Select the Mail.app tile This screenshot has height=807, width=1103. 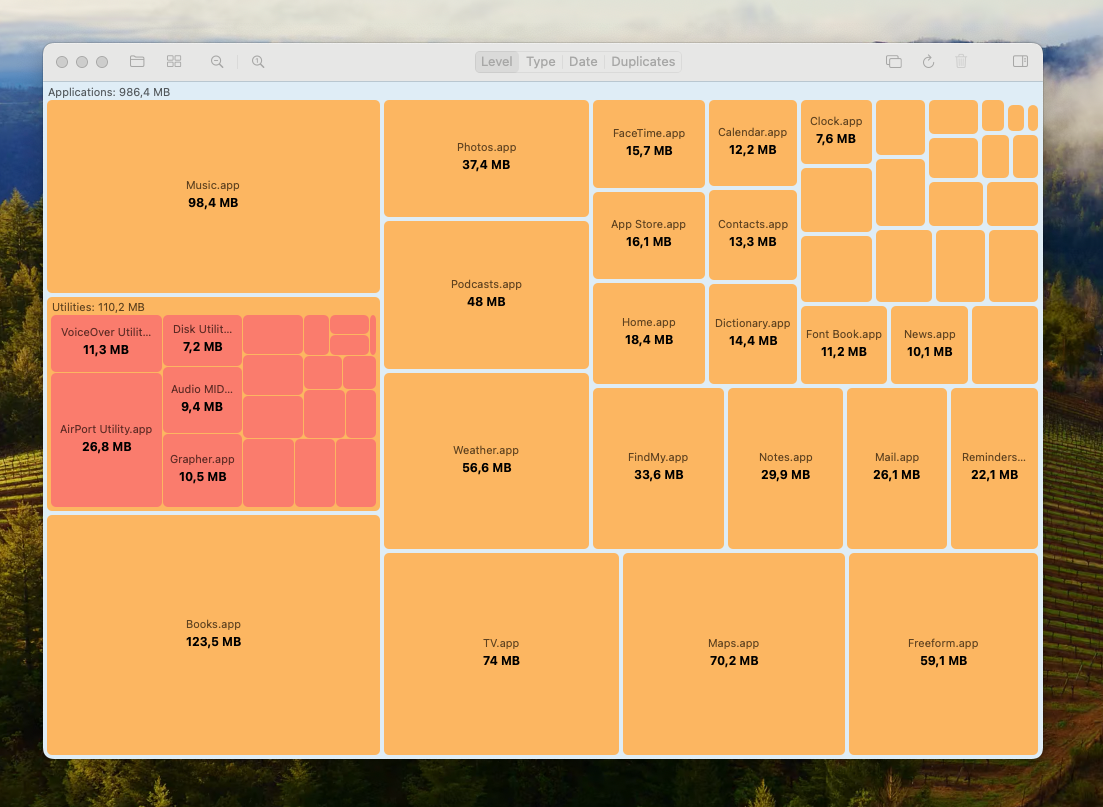897,468
